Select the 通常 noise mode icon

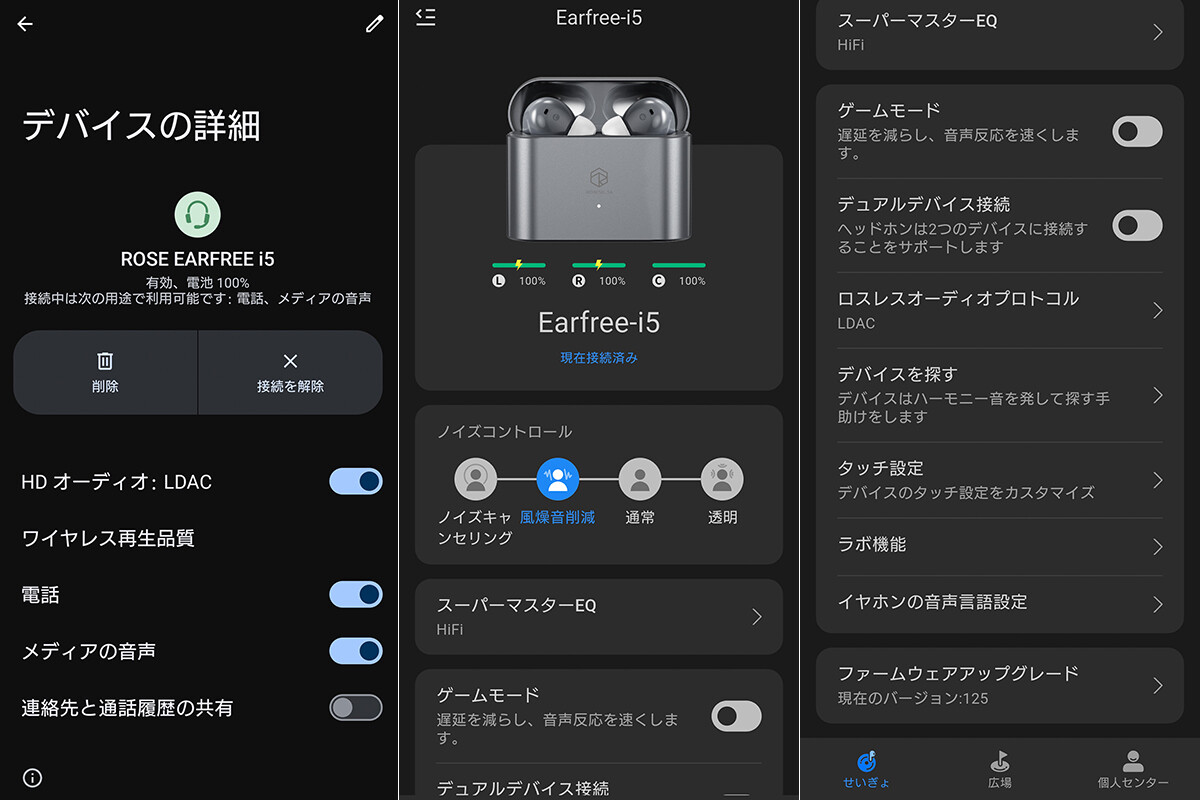click(640, 479)
